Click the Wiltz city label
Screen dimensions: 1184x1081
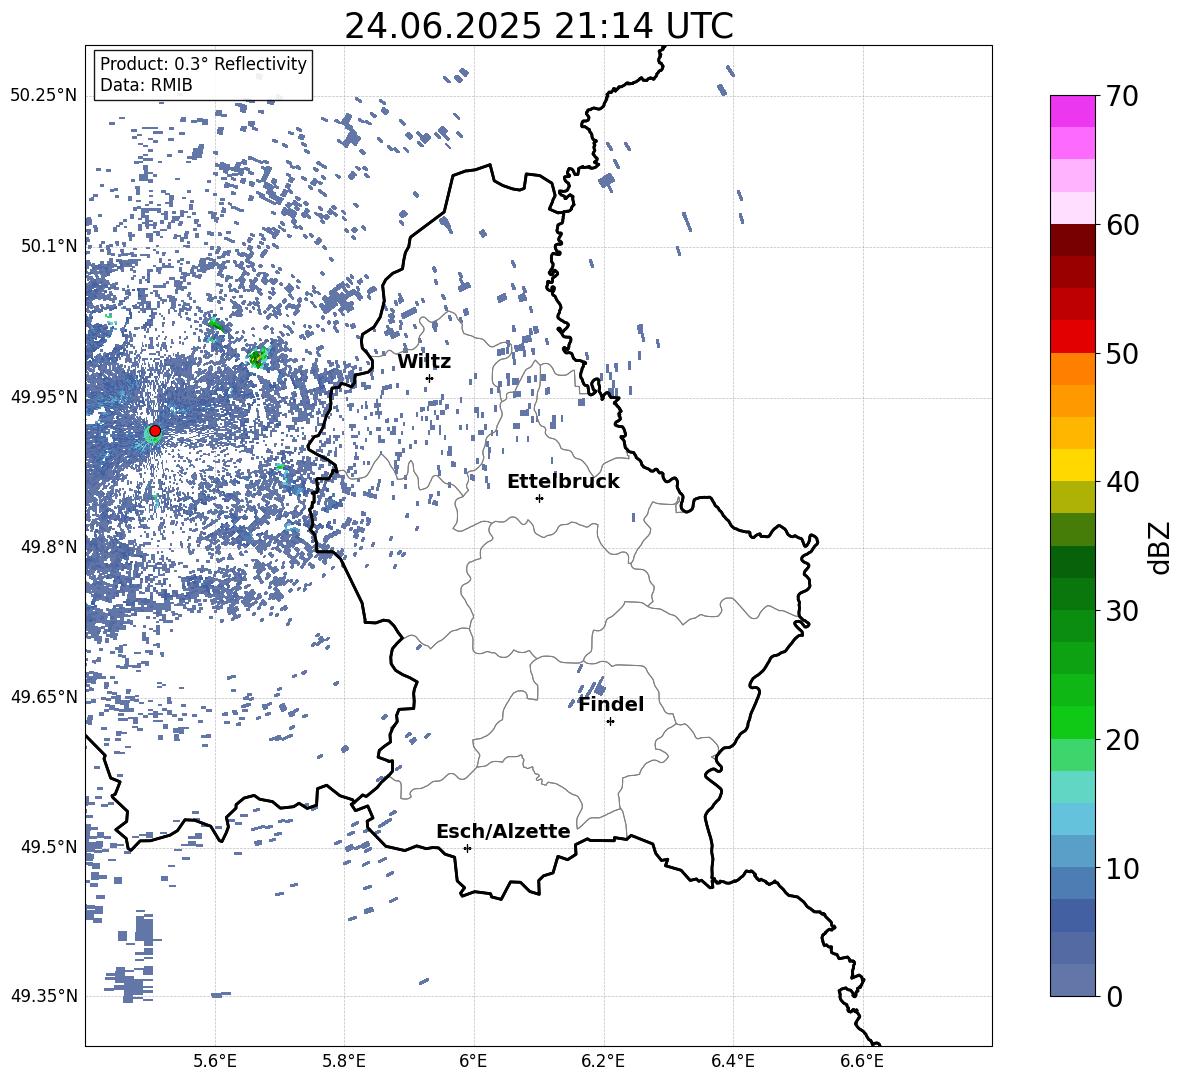point(424,362)
